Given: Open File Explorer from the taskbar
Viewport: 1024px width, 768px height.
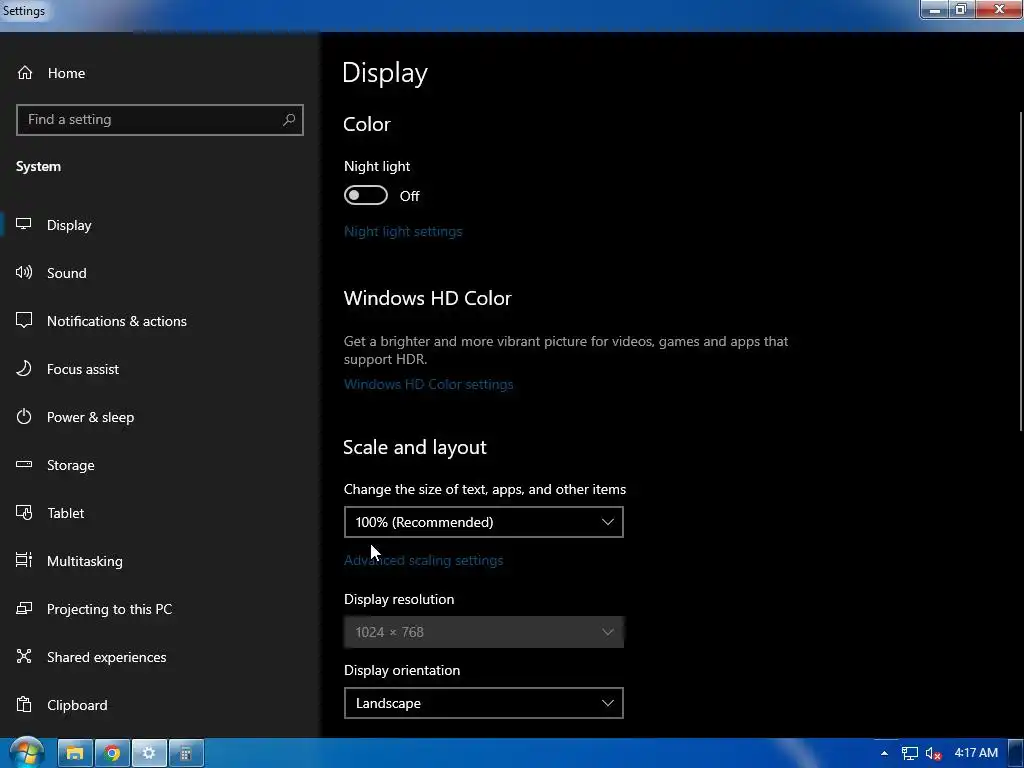Looking at the screenshot, I should (x=75, y=754).
